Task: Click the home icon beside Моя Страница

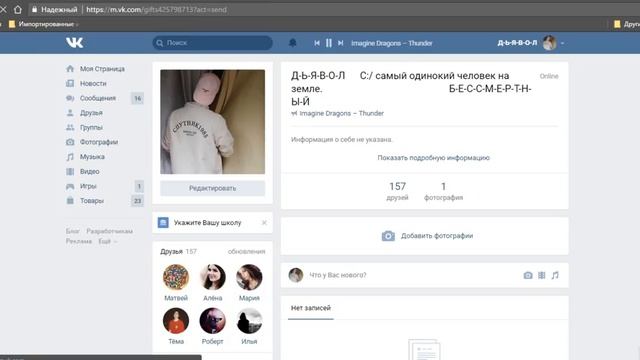Action: point(70,69)
